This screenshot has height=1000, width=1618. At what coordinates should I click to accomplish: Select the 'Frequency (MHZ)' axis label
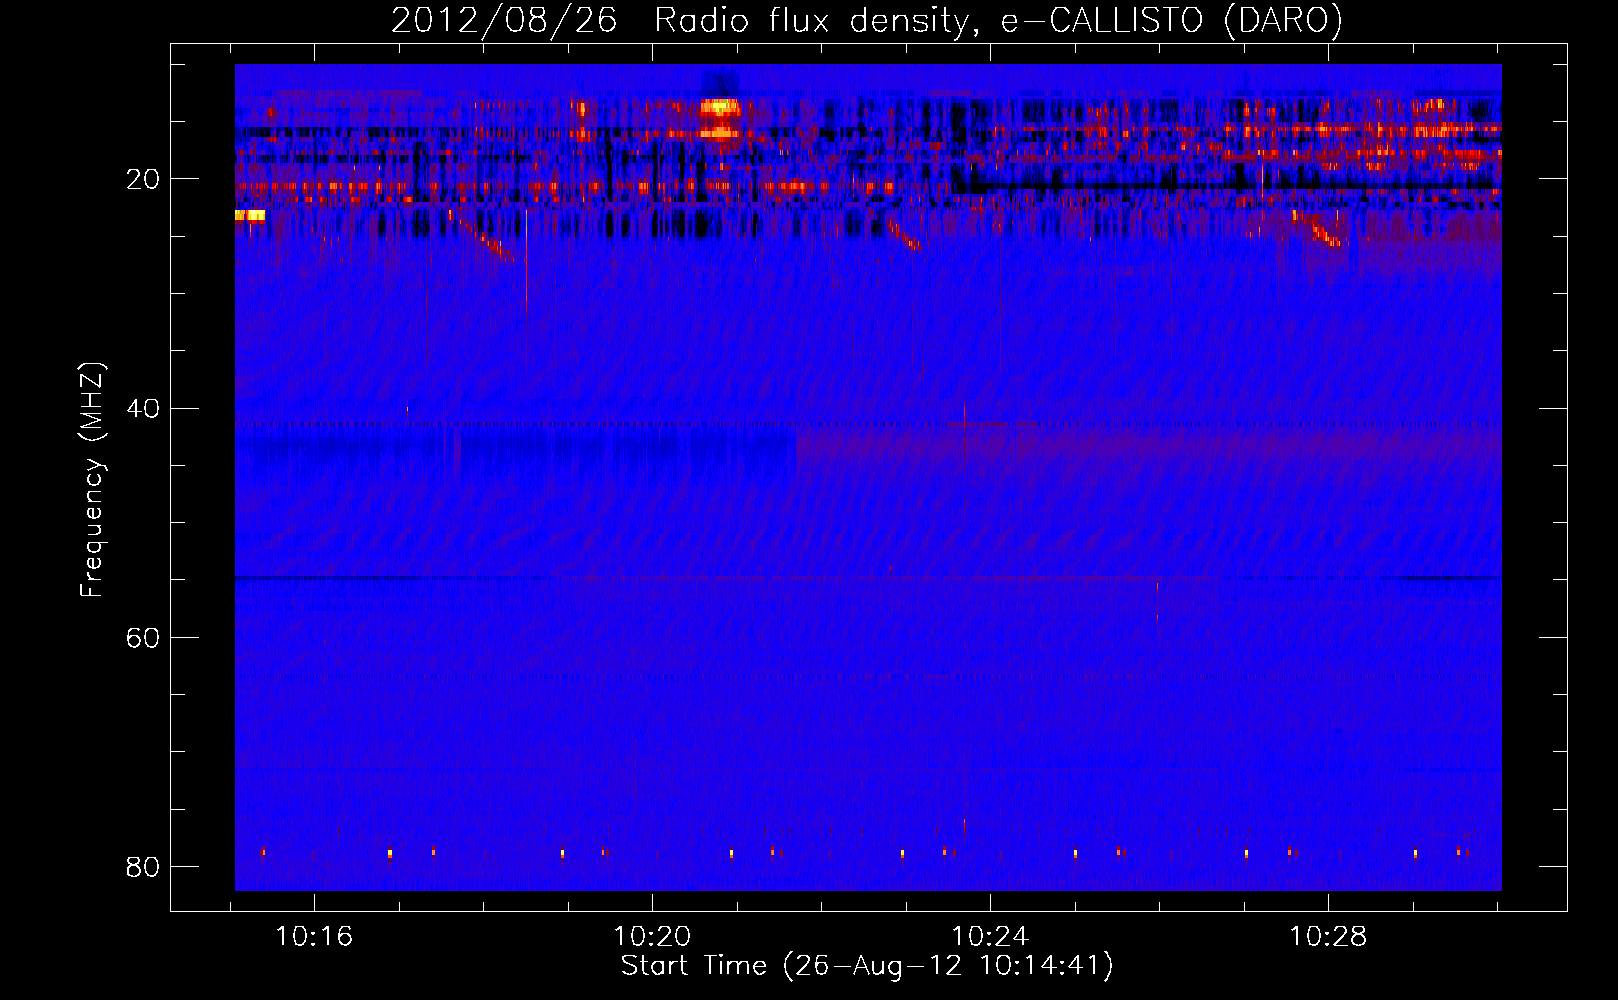click(x=91, y=480)
